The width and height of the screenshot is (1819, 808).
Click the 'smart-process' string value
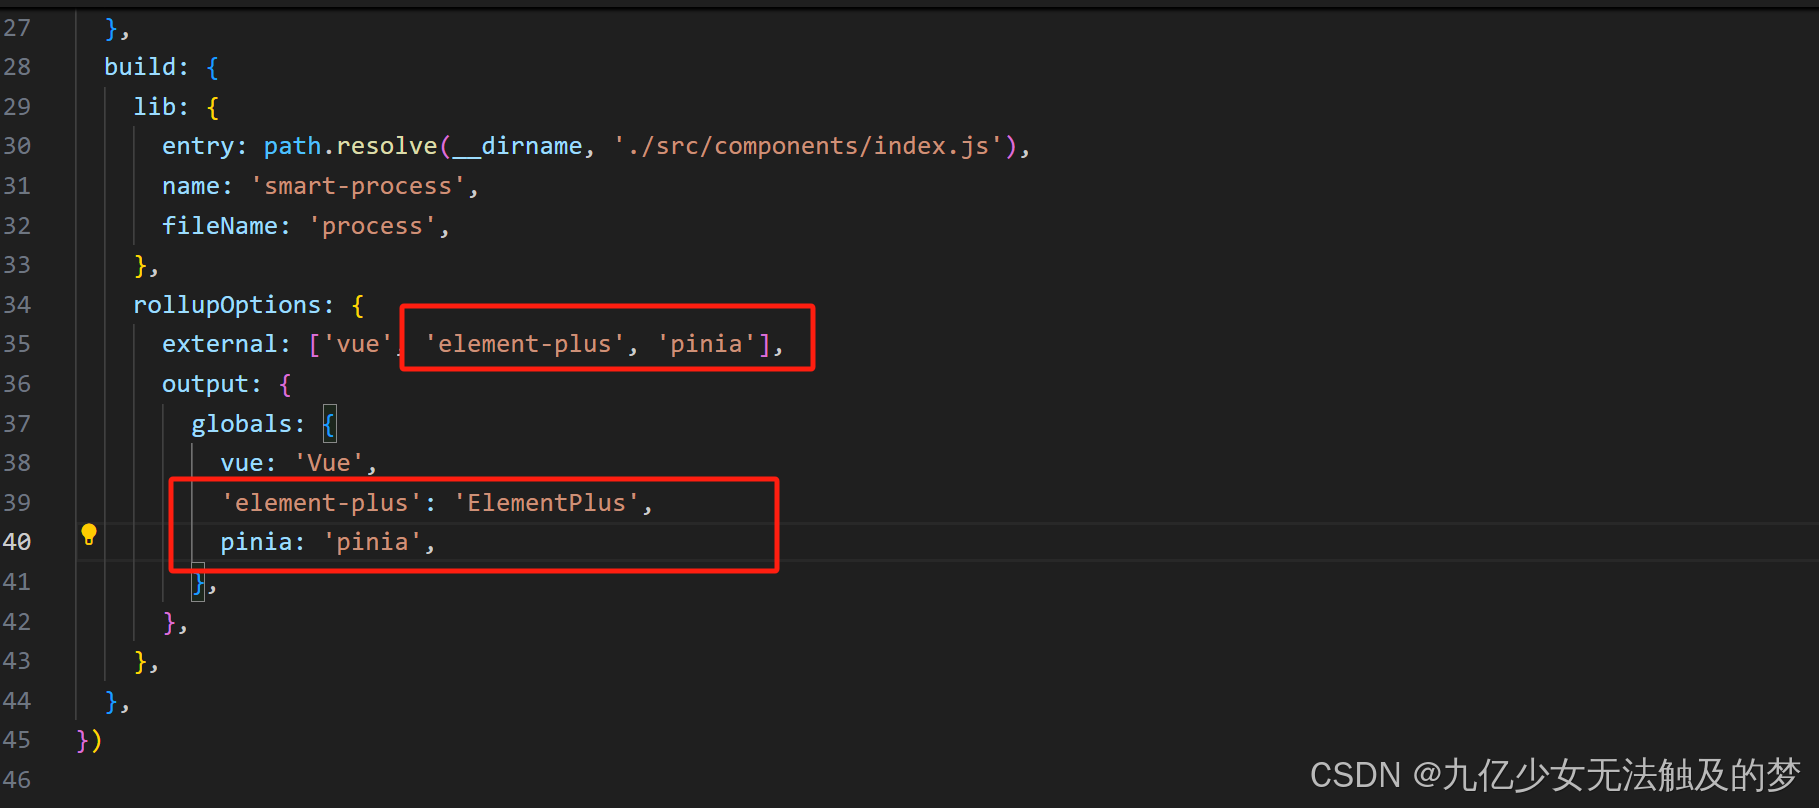coord(358,186)
